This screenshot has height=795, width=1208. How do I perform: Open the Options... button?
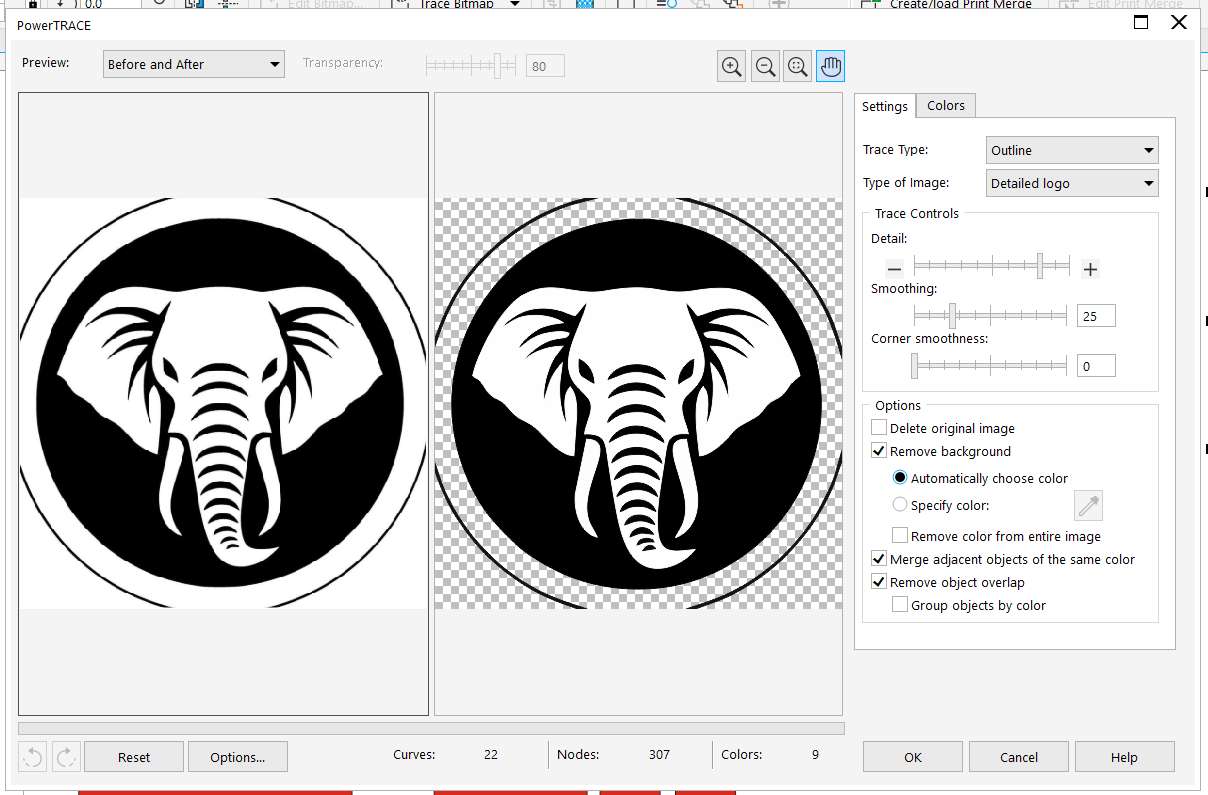click(238, 757)
